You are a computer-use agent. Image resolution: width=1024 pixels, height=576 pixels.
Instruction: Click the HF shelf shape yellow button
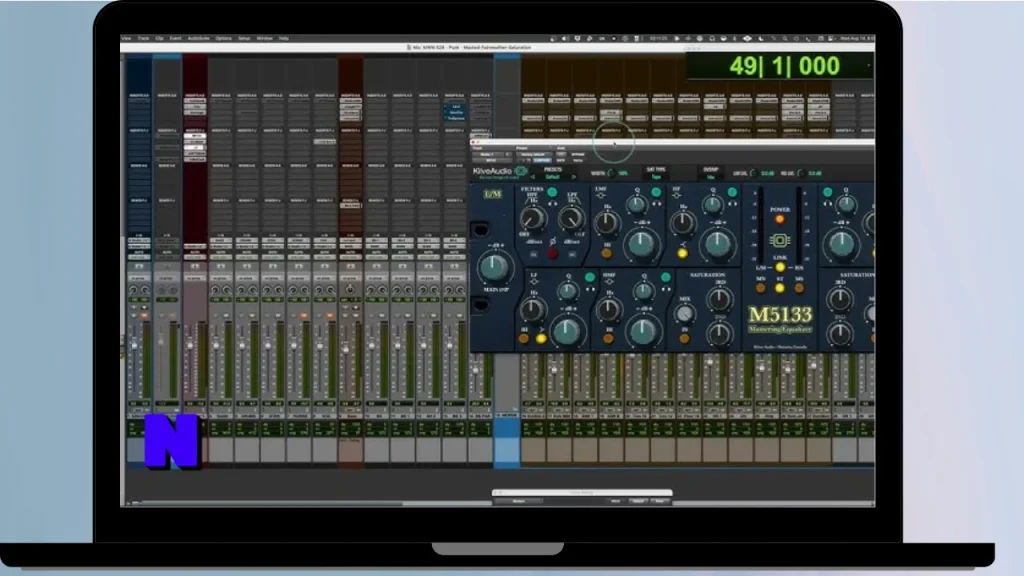coord(682,253)
